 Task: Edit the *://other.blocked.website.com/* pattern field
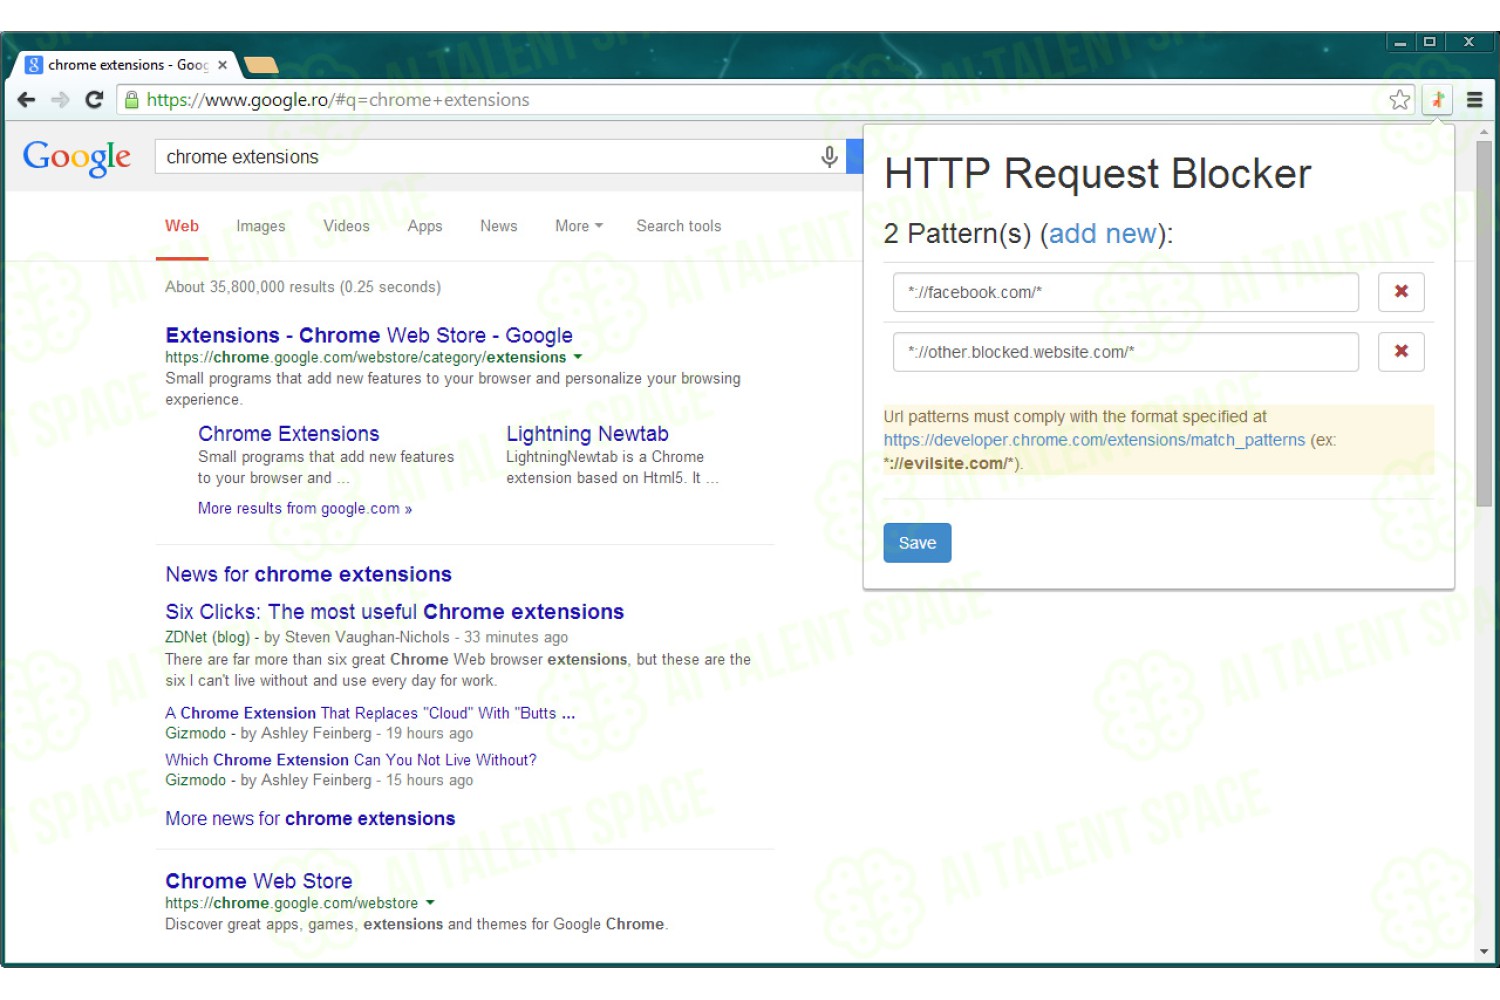point(1126,352)
